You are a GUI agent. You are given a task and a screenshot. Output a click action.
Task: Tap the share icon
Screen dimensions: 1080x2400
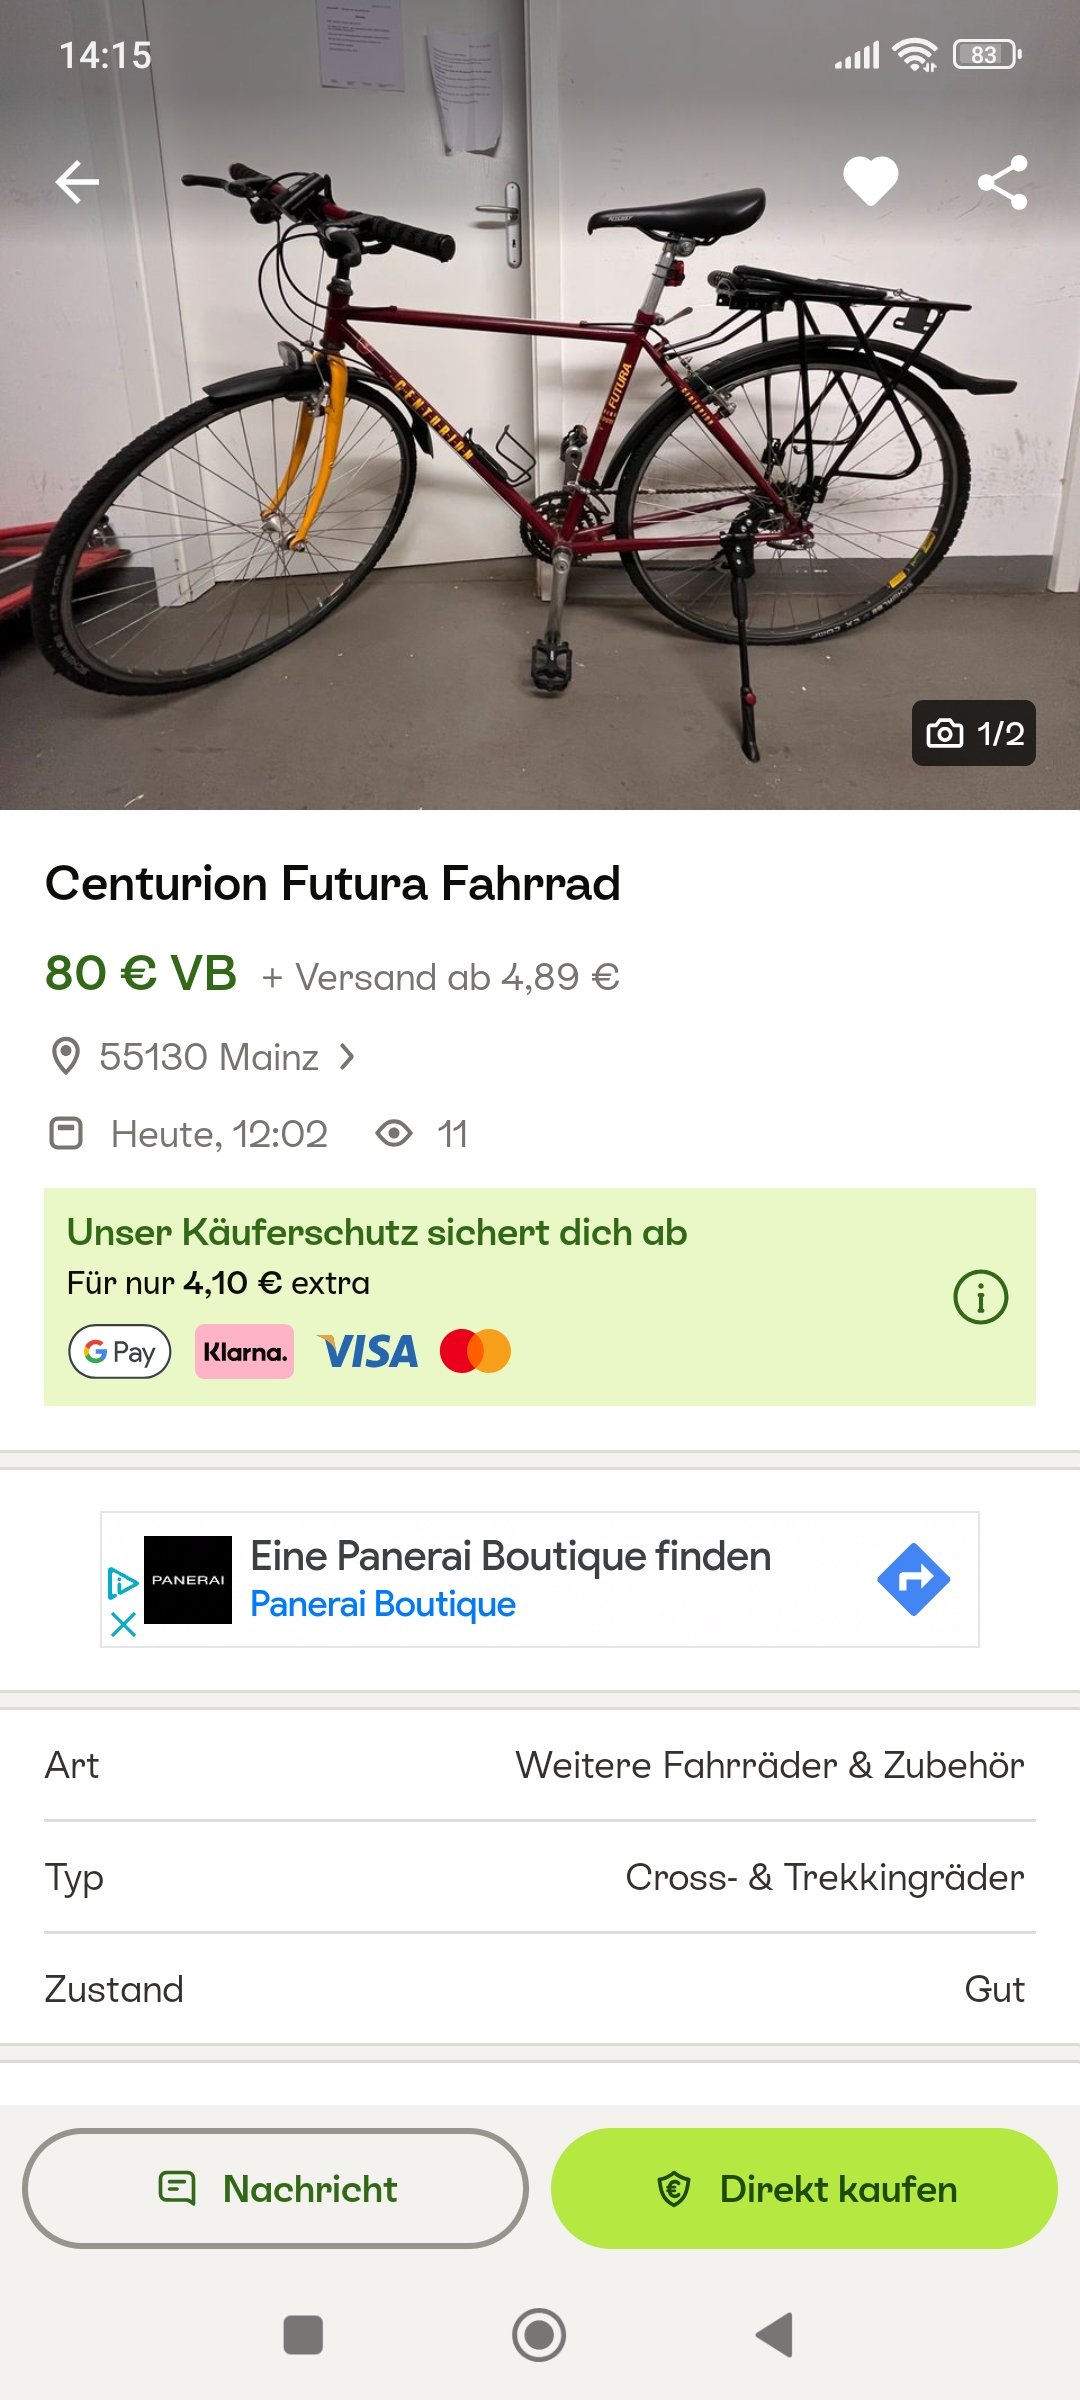pyautogui.click(x=1002, y=182)
